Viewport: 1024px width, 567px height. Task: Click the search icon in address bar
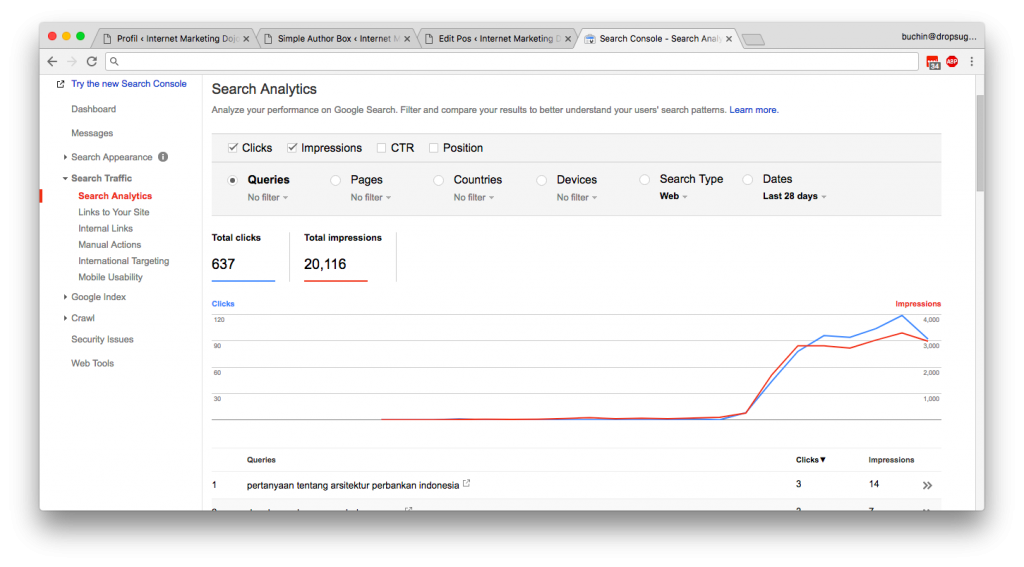(114, 61)
